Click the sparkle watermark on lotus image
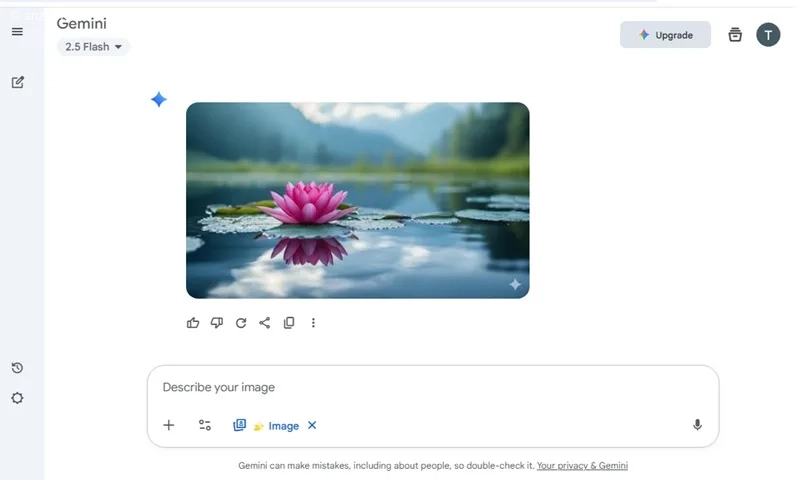This screenshot has height=480, width=800. 515,284
